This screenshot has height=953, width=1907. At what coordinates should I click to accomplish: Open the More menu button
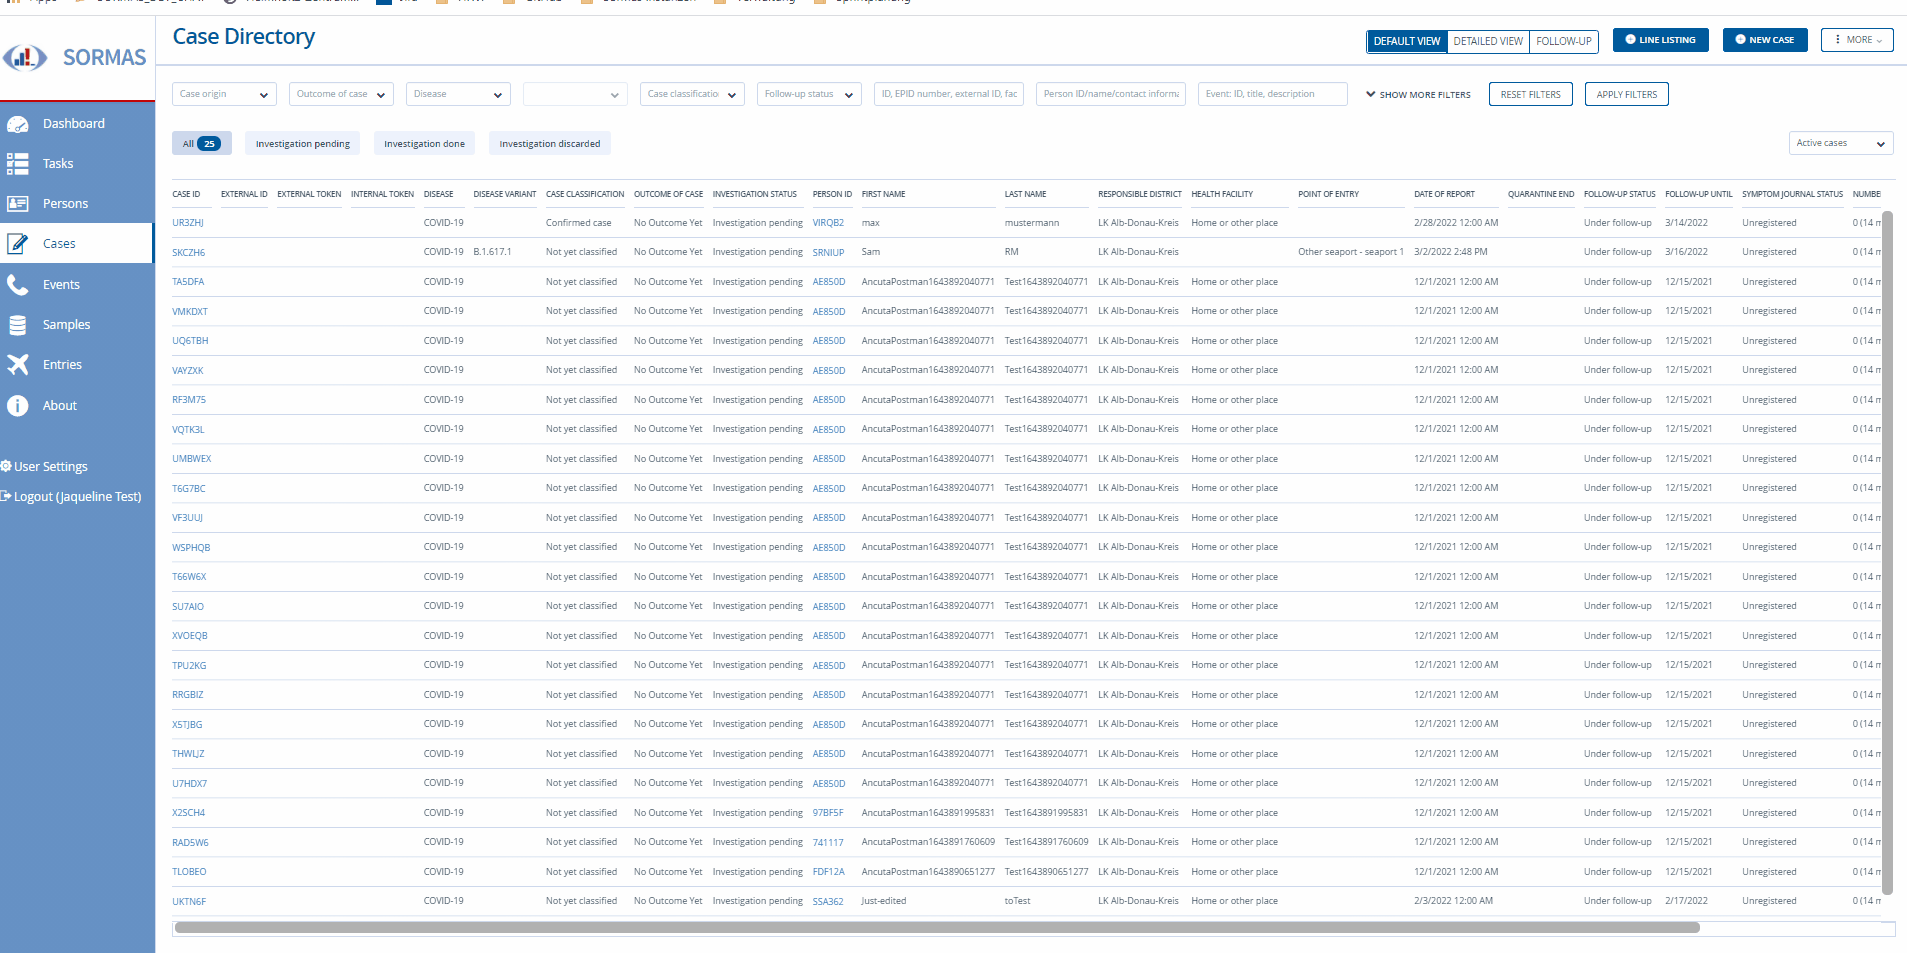(x=1857, y=40)
